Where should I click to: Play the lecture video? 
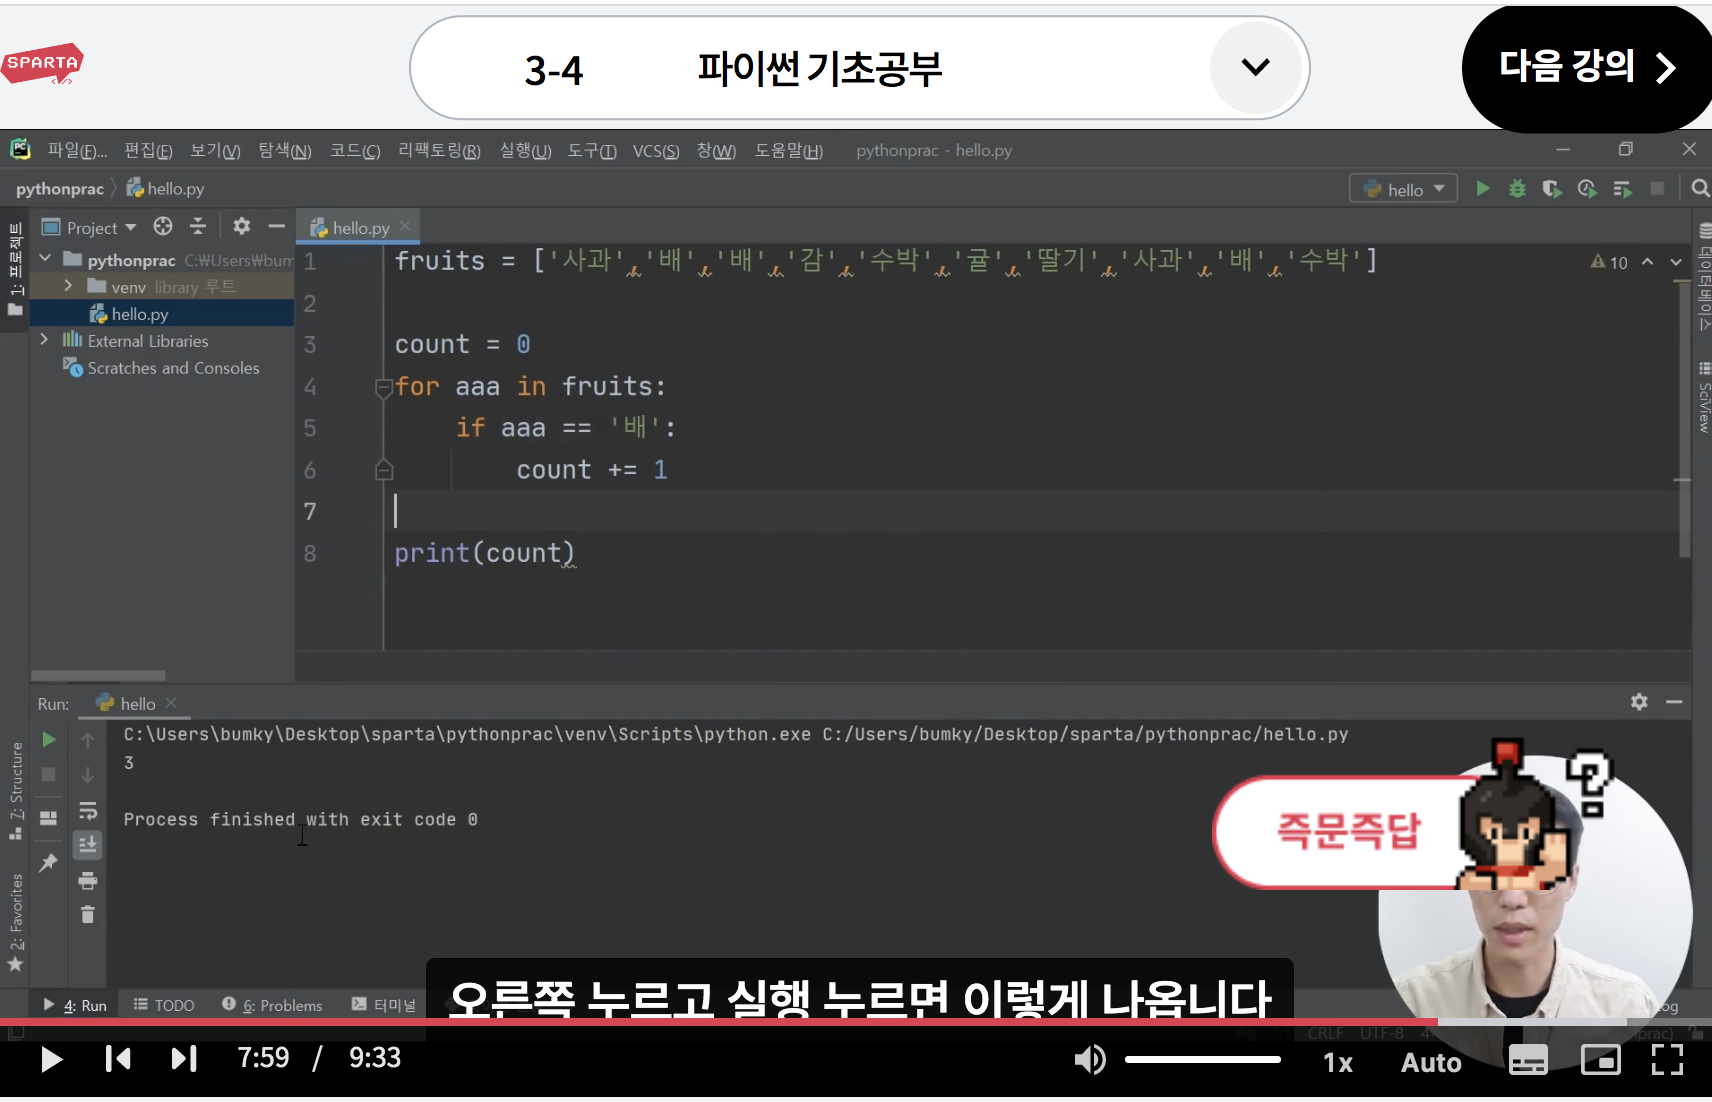pos(51,1059)
